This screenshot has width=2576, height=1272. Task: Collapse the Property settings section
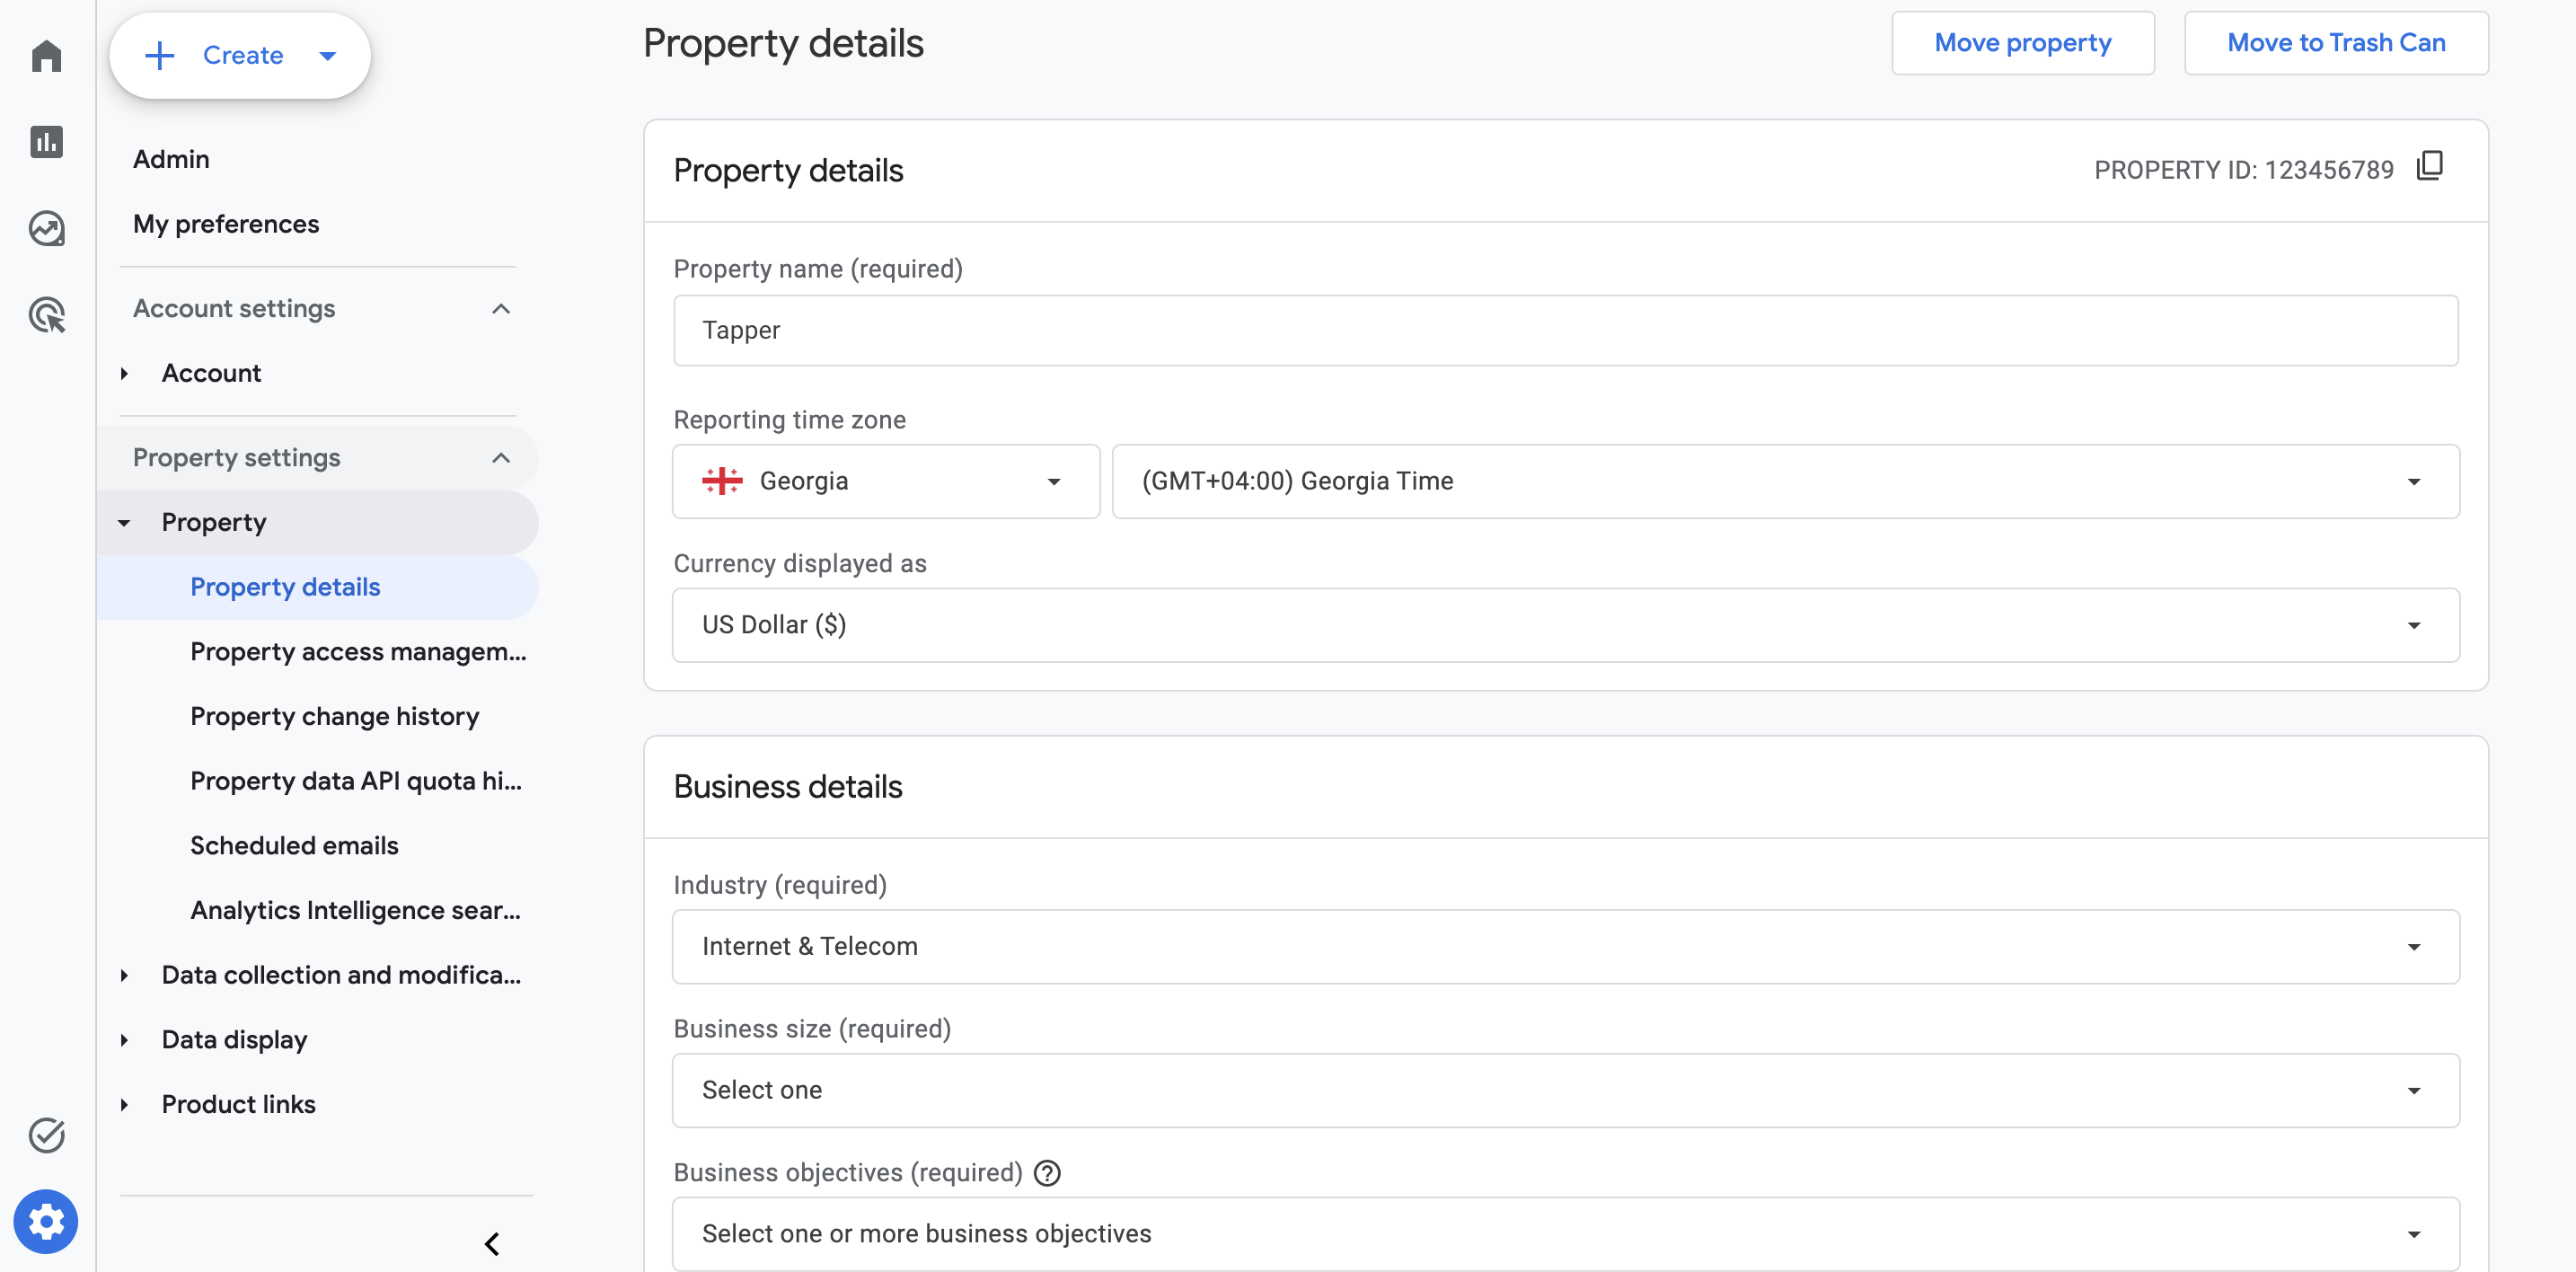(501, 458)
